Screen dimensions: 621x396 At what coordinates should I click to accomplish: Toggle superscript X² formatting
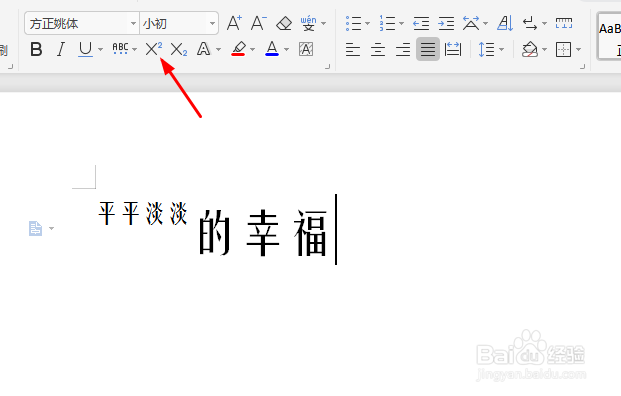point(154,49)
